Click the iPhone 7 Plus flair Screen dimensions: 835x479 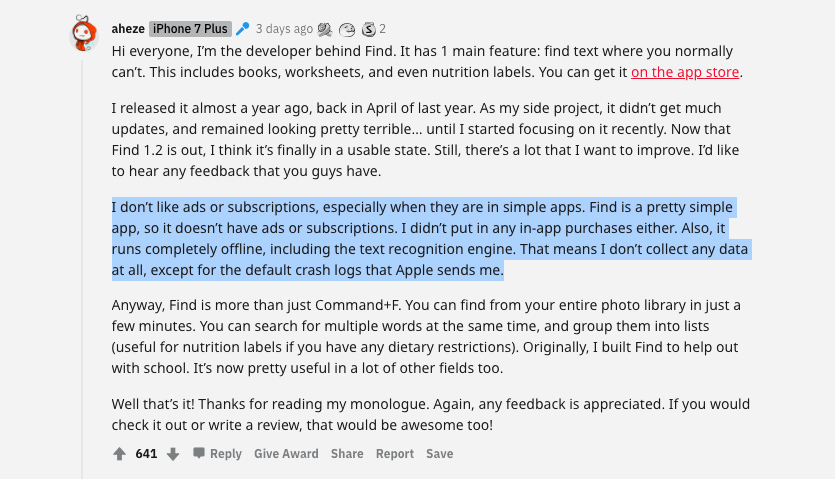coord(190,29)
